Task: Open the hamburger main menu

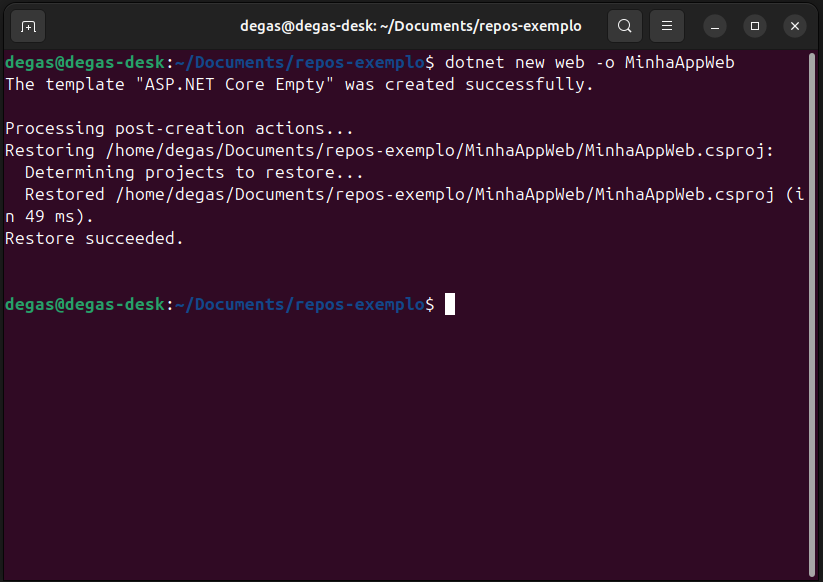Action: pos(667,26)
